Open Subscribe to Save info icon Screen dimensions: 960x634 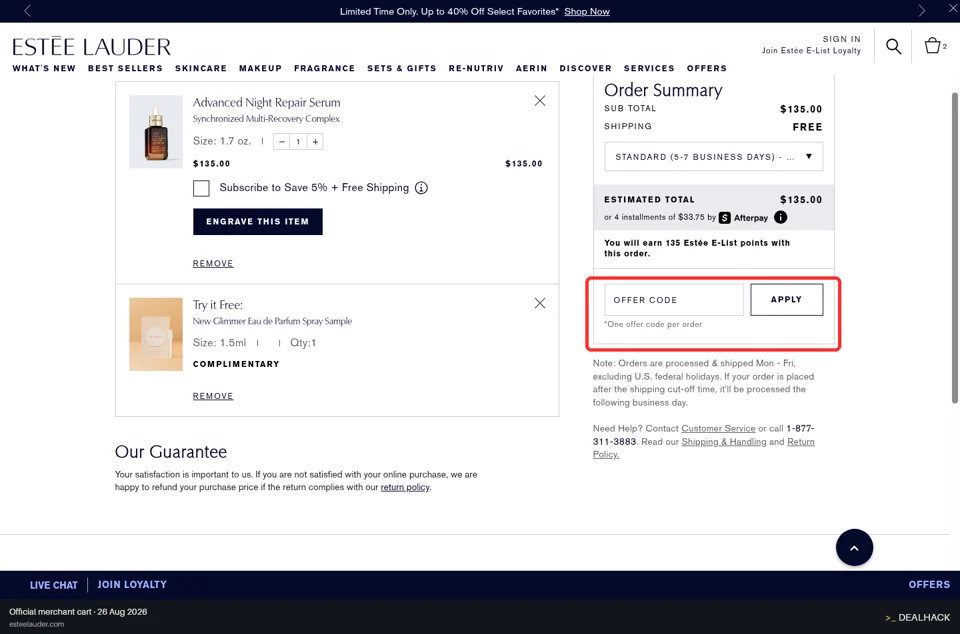tap(421, 188)
